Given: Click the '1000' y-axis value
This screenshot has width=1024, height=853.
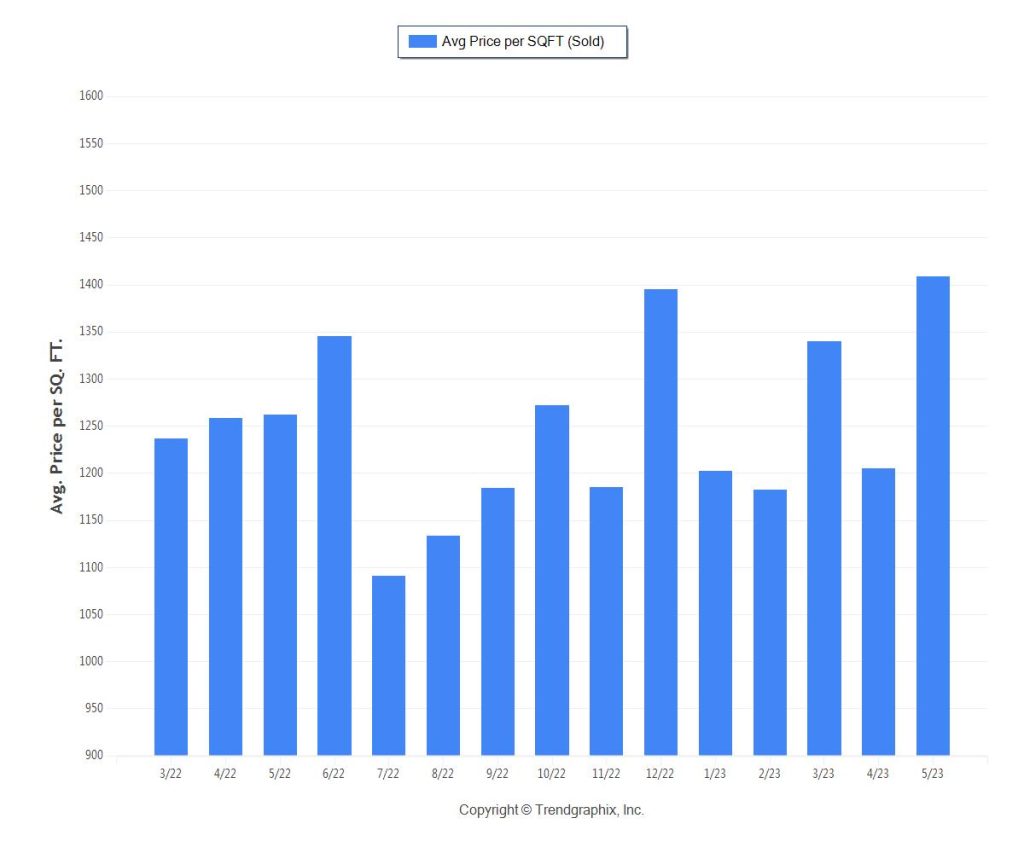Looking at the screenshot, I should (91, 661).
